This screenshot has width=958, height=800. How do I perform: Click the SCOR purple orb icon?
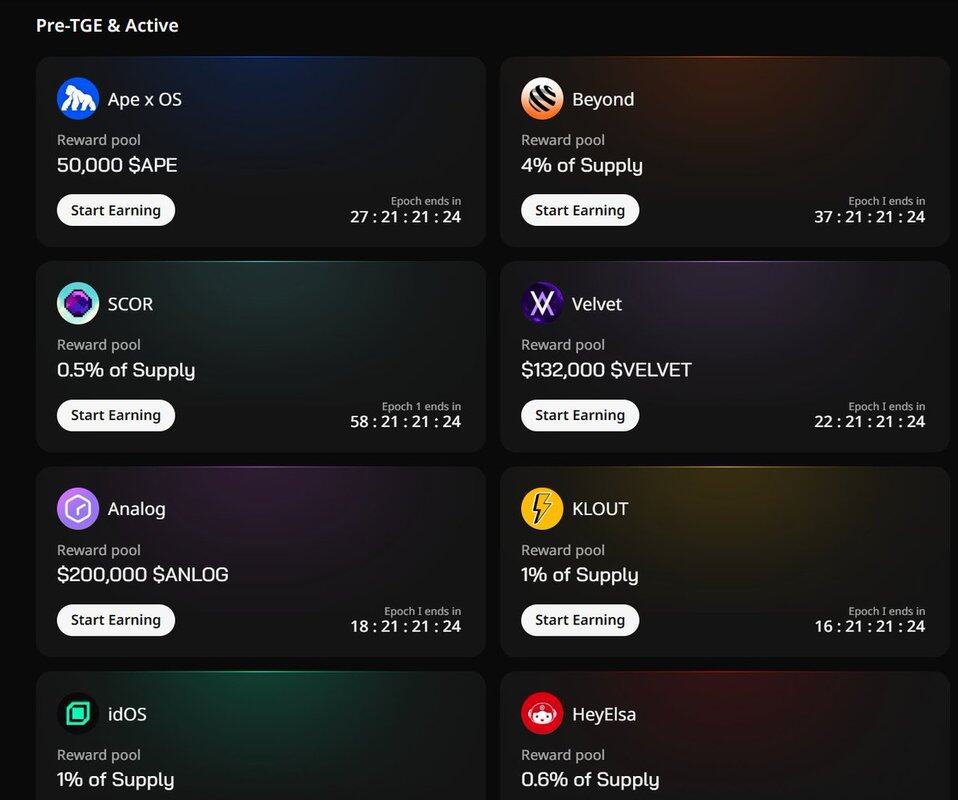click(x=78, y=304)
